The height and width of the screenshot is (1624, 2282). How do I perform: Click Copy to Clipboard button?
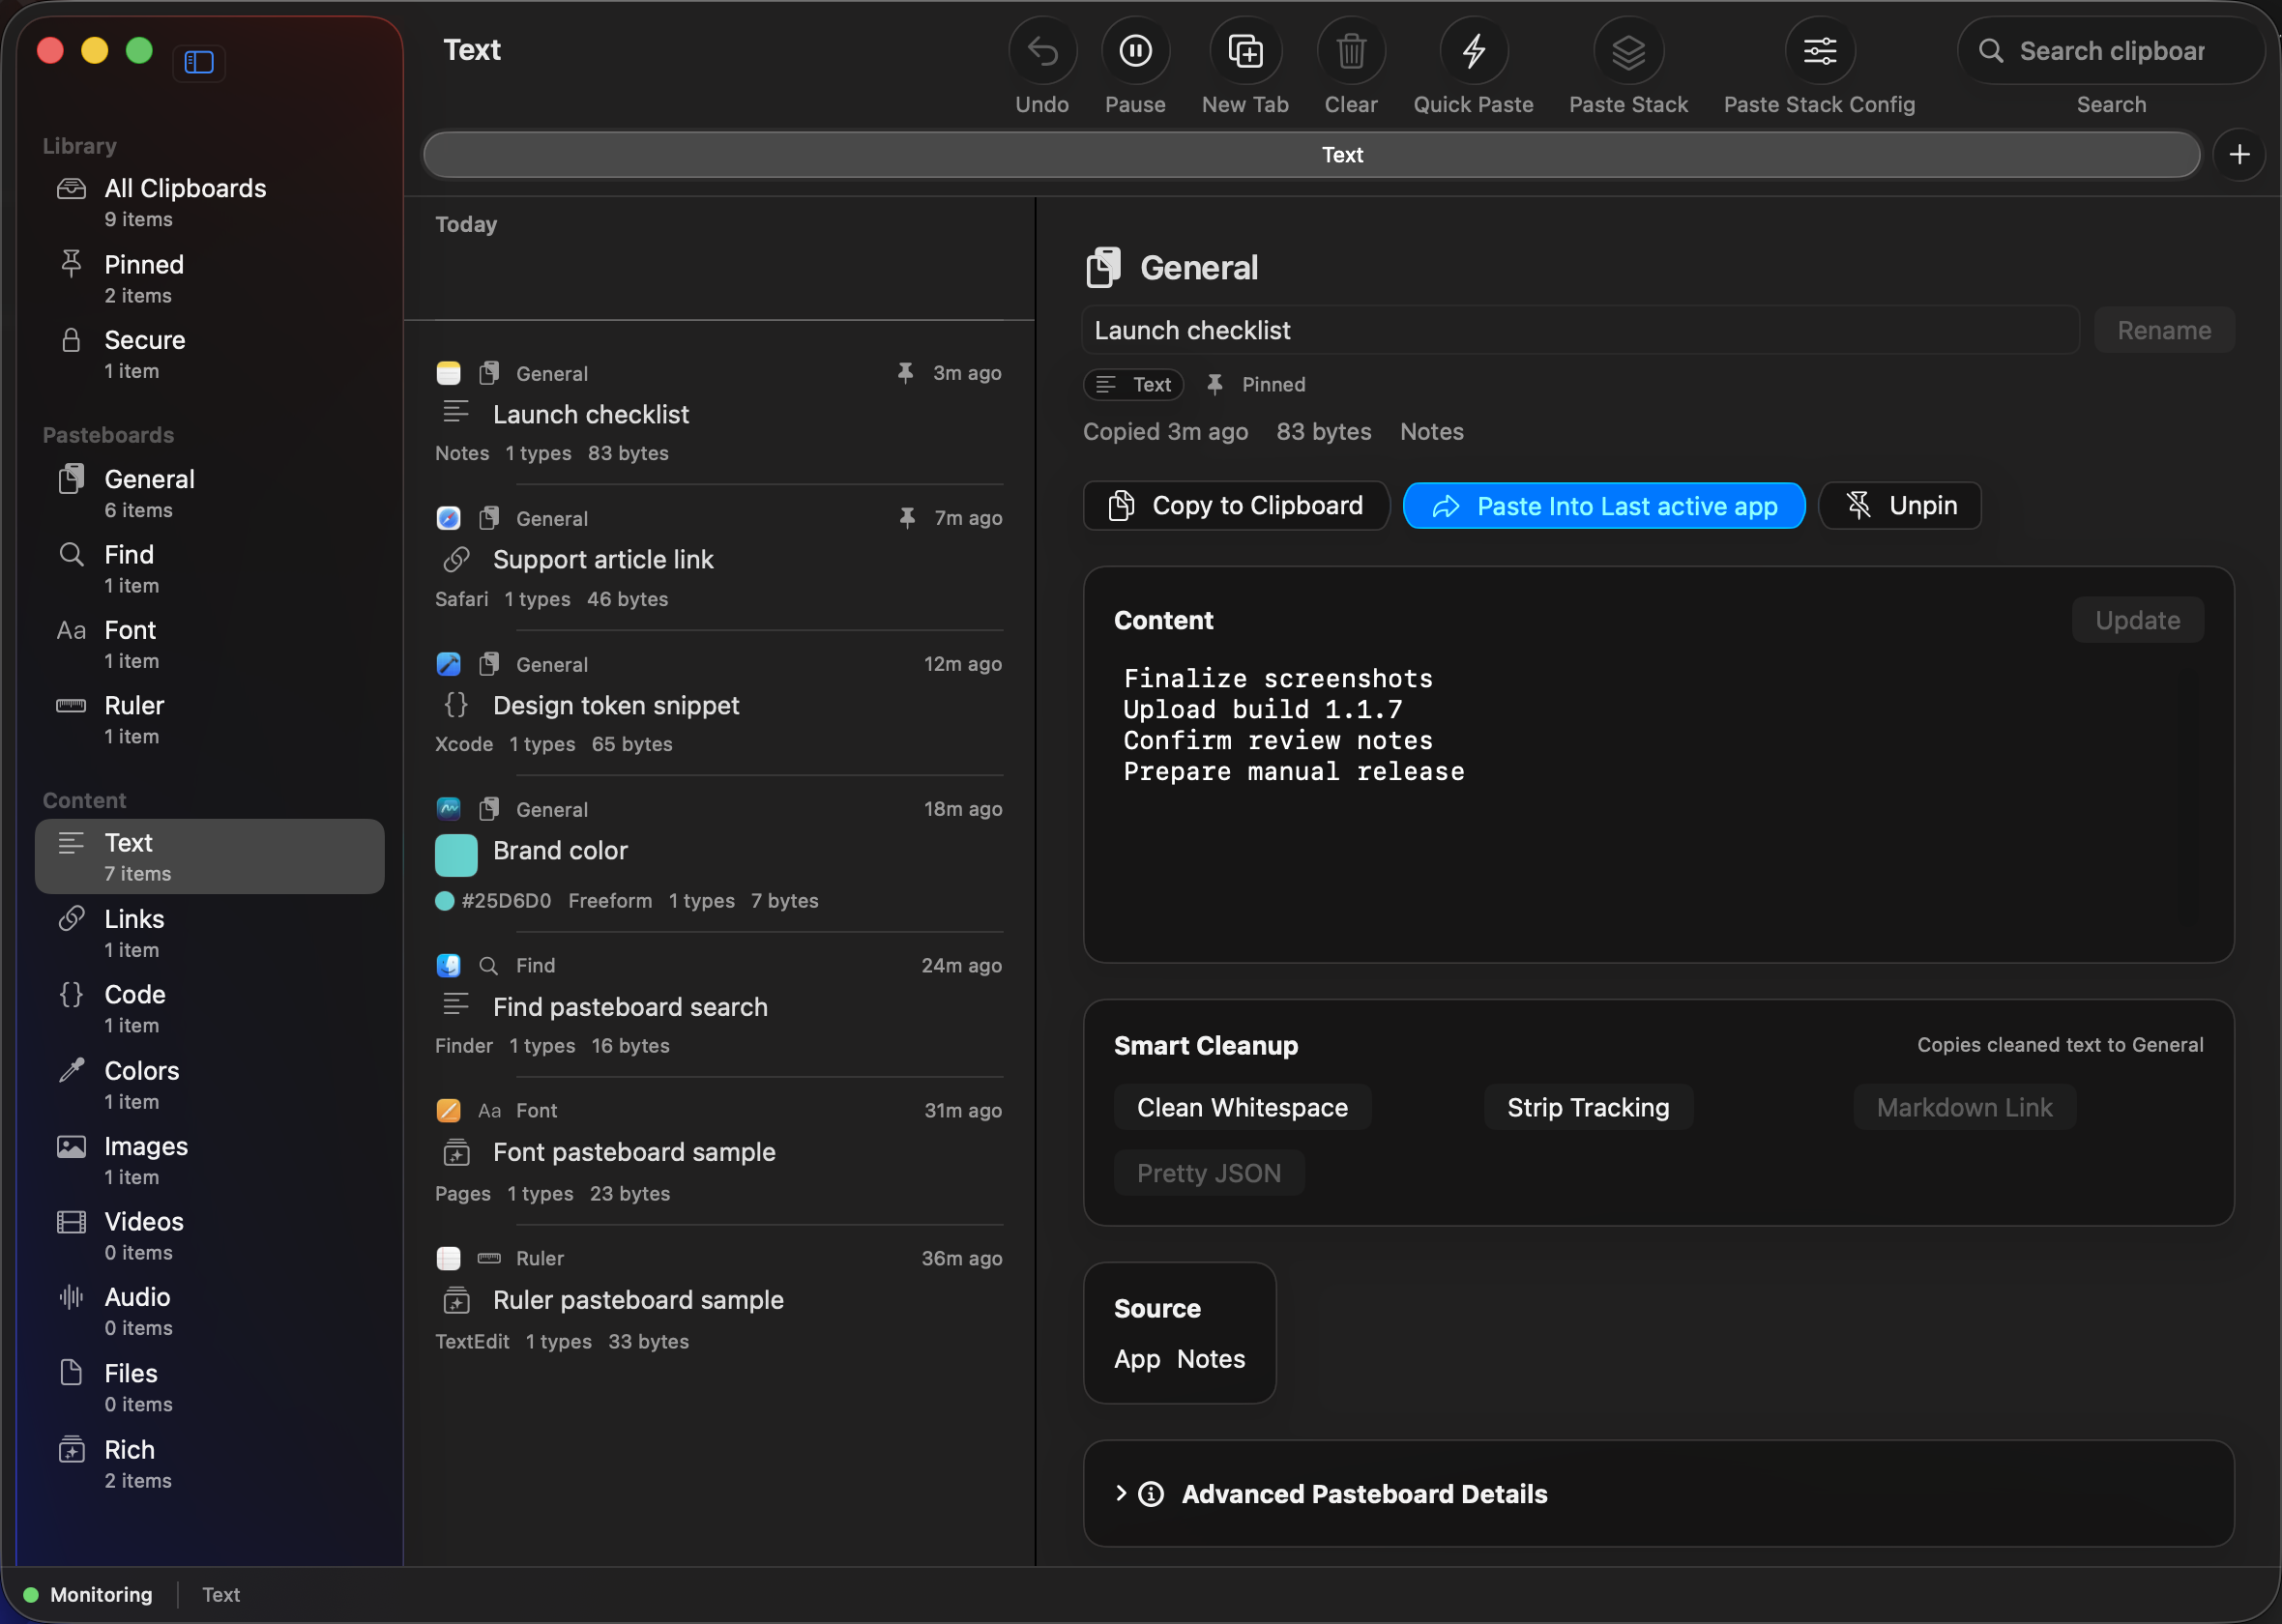pyautogui.click(x=1236, y=505)
